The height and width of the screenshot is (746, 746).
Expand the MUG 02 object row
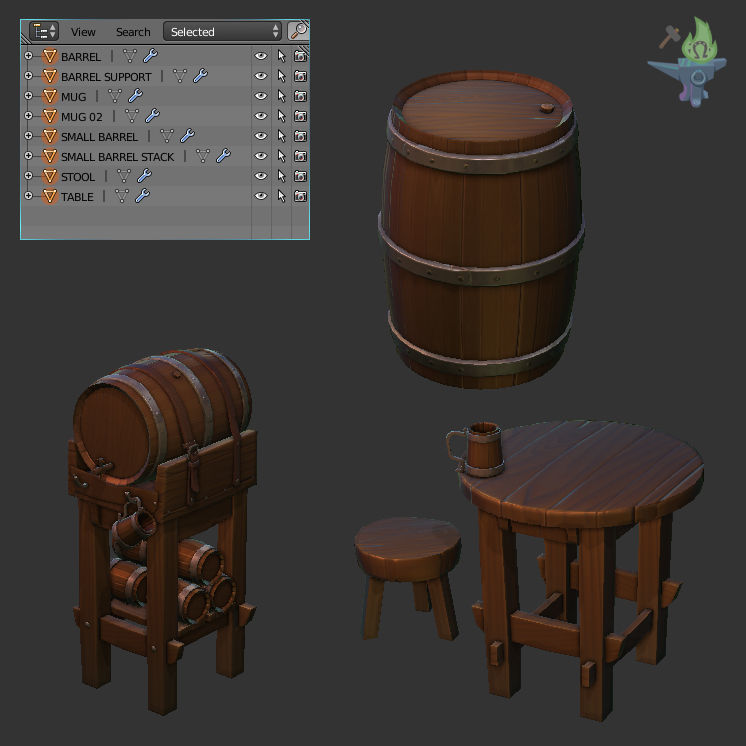pos(29,116)
